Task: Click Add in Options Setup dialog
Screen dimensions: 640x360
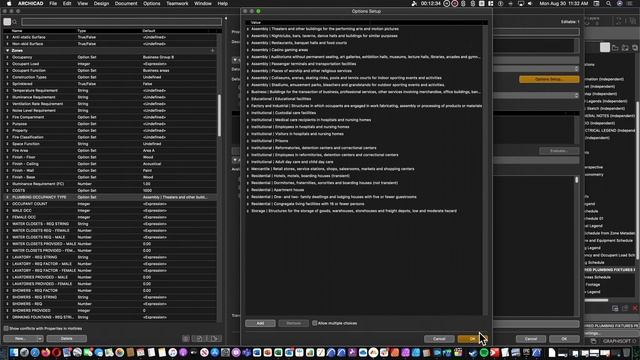Action: 260,323
